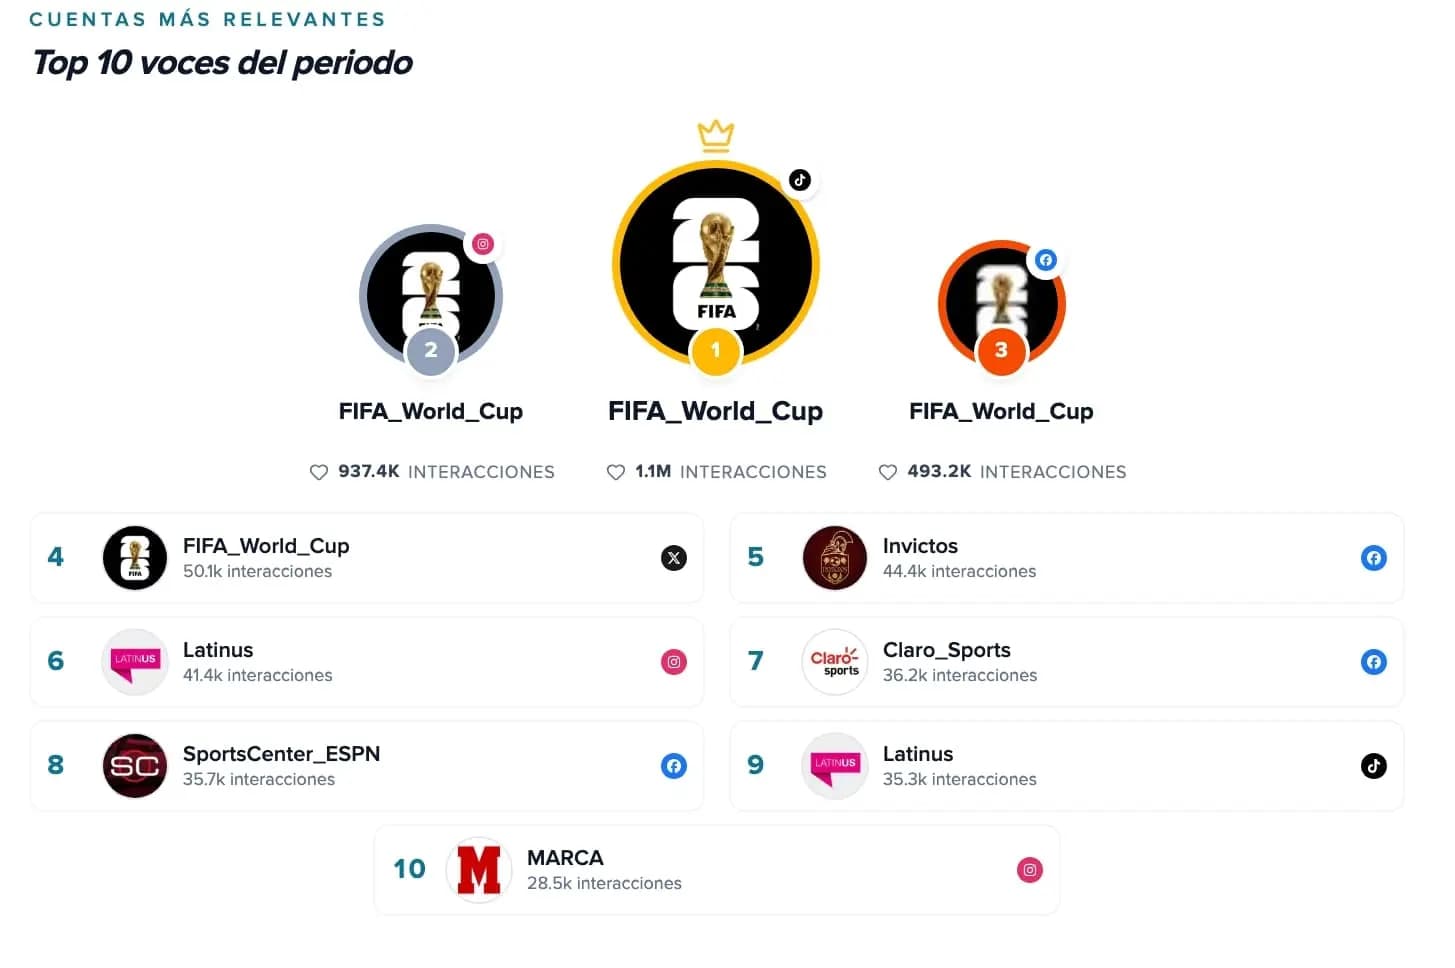
Task: Open the first-place FIFA_World_Cup profile picture
Action: (716, 264)
